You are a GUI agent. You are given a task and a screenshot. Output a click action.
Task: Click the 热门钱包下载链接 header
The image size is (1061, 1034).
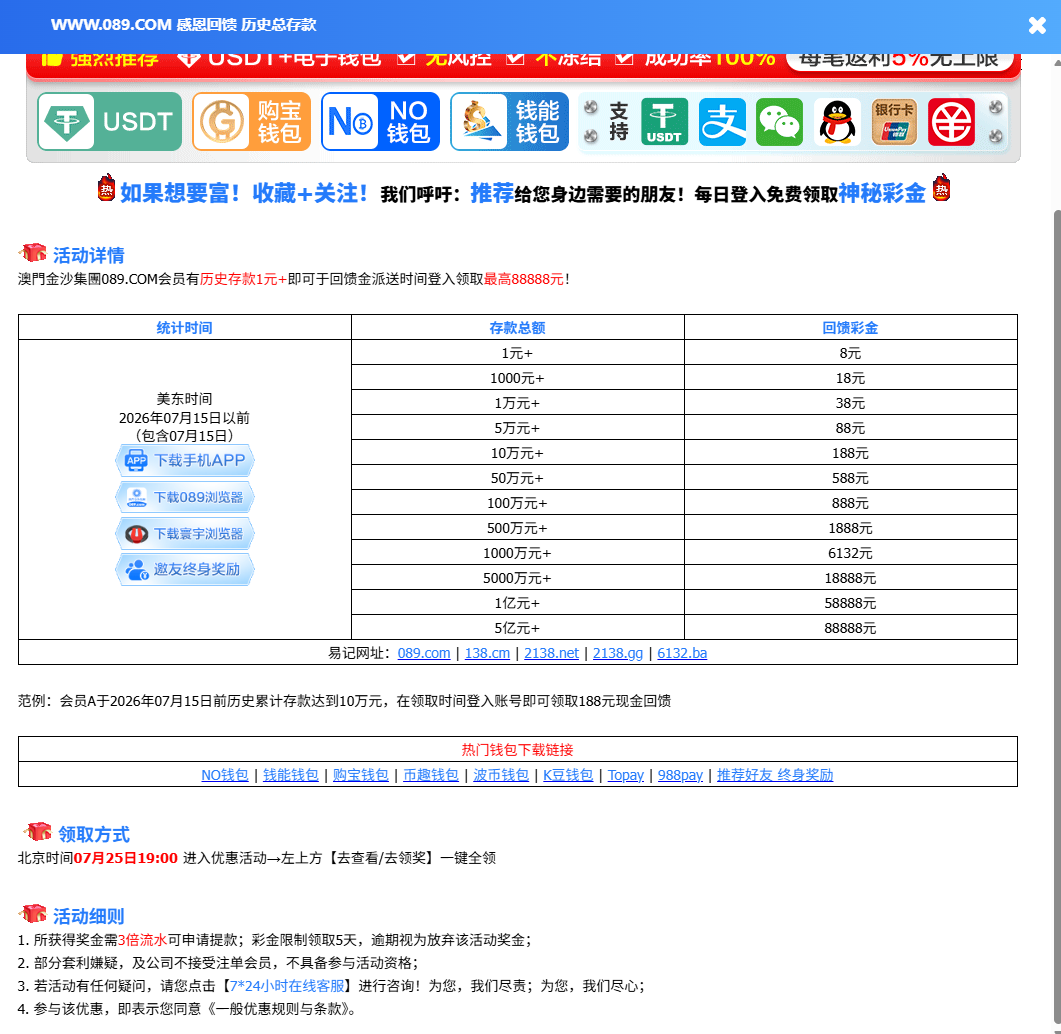[x=518, y=750]
